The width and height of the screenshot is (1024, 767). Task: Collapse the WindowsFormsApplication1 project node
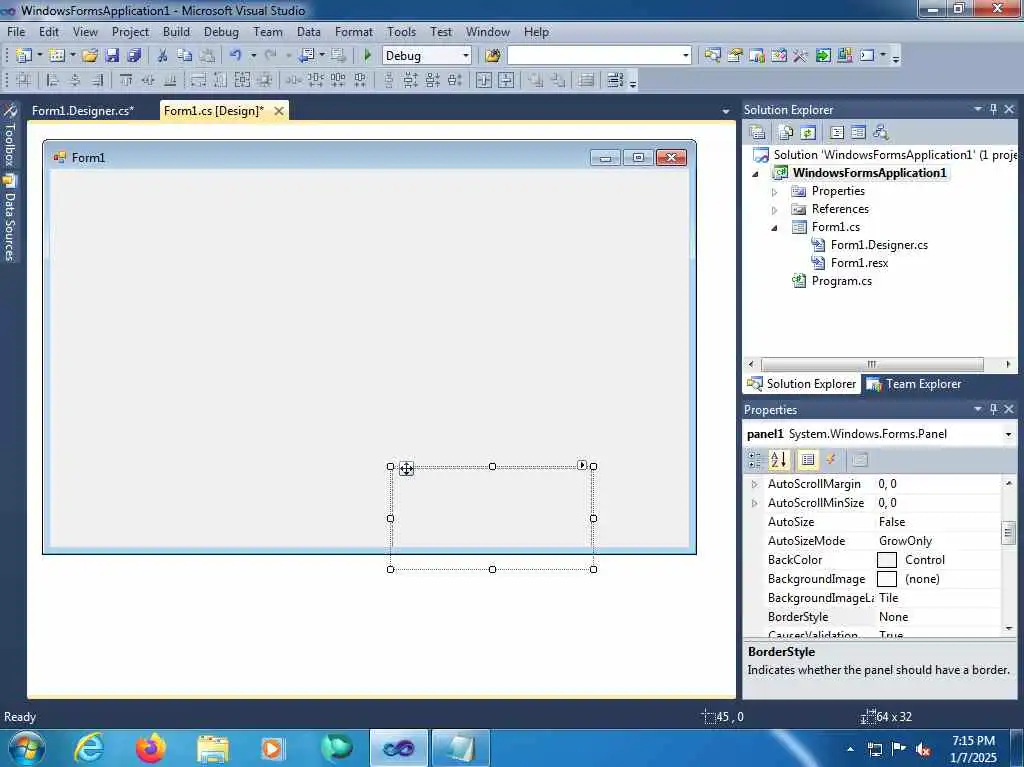[756, 174]
